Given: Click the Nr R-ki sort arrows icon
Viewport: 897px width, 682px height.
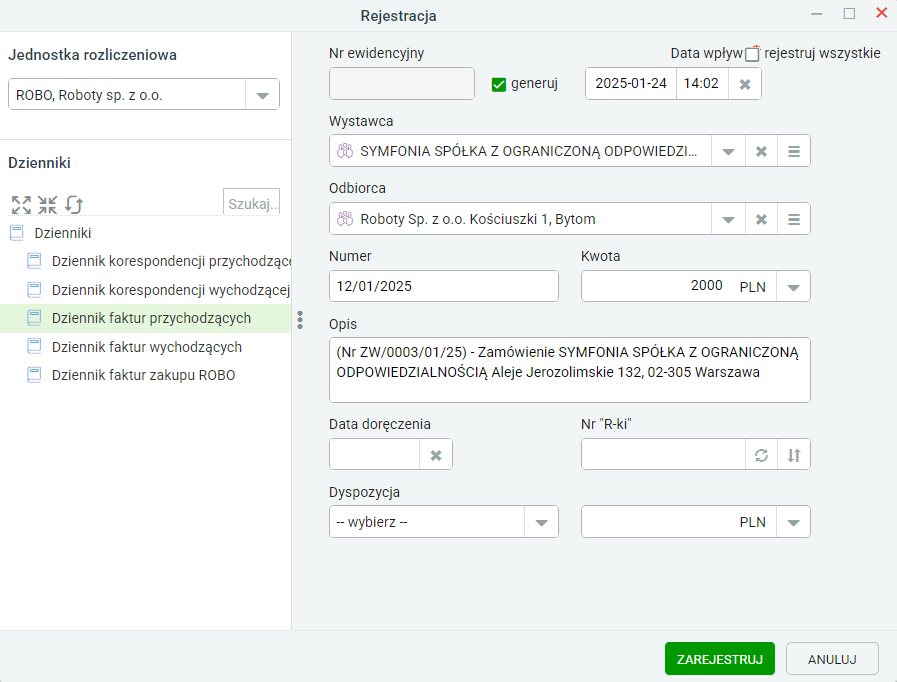Looking at the screenshot, I should tap(793, 455).
